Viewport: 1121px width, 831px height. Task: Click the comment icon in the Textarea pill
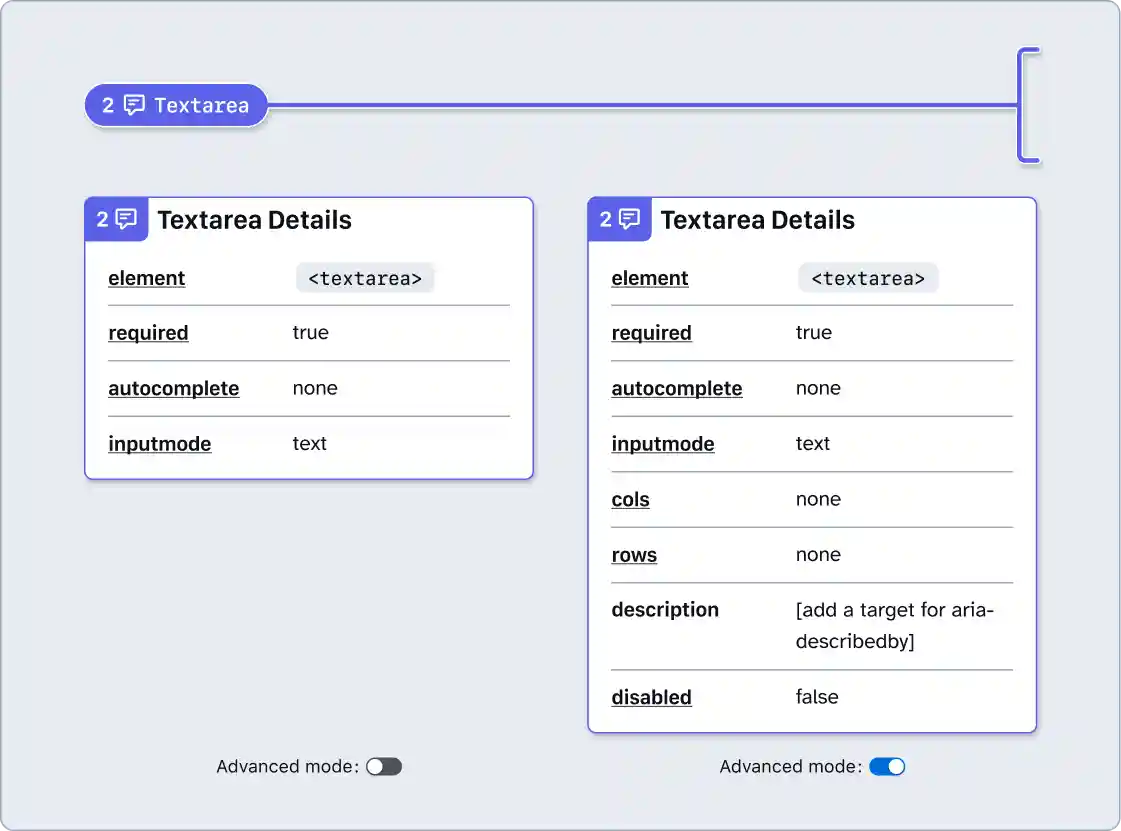(x=135, y=104)
